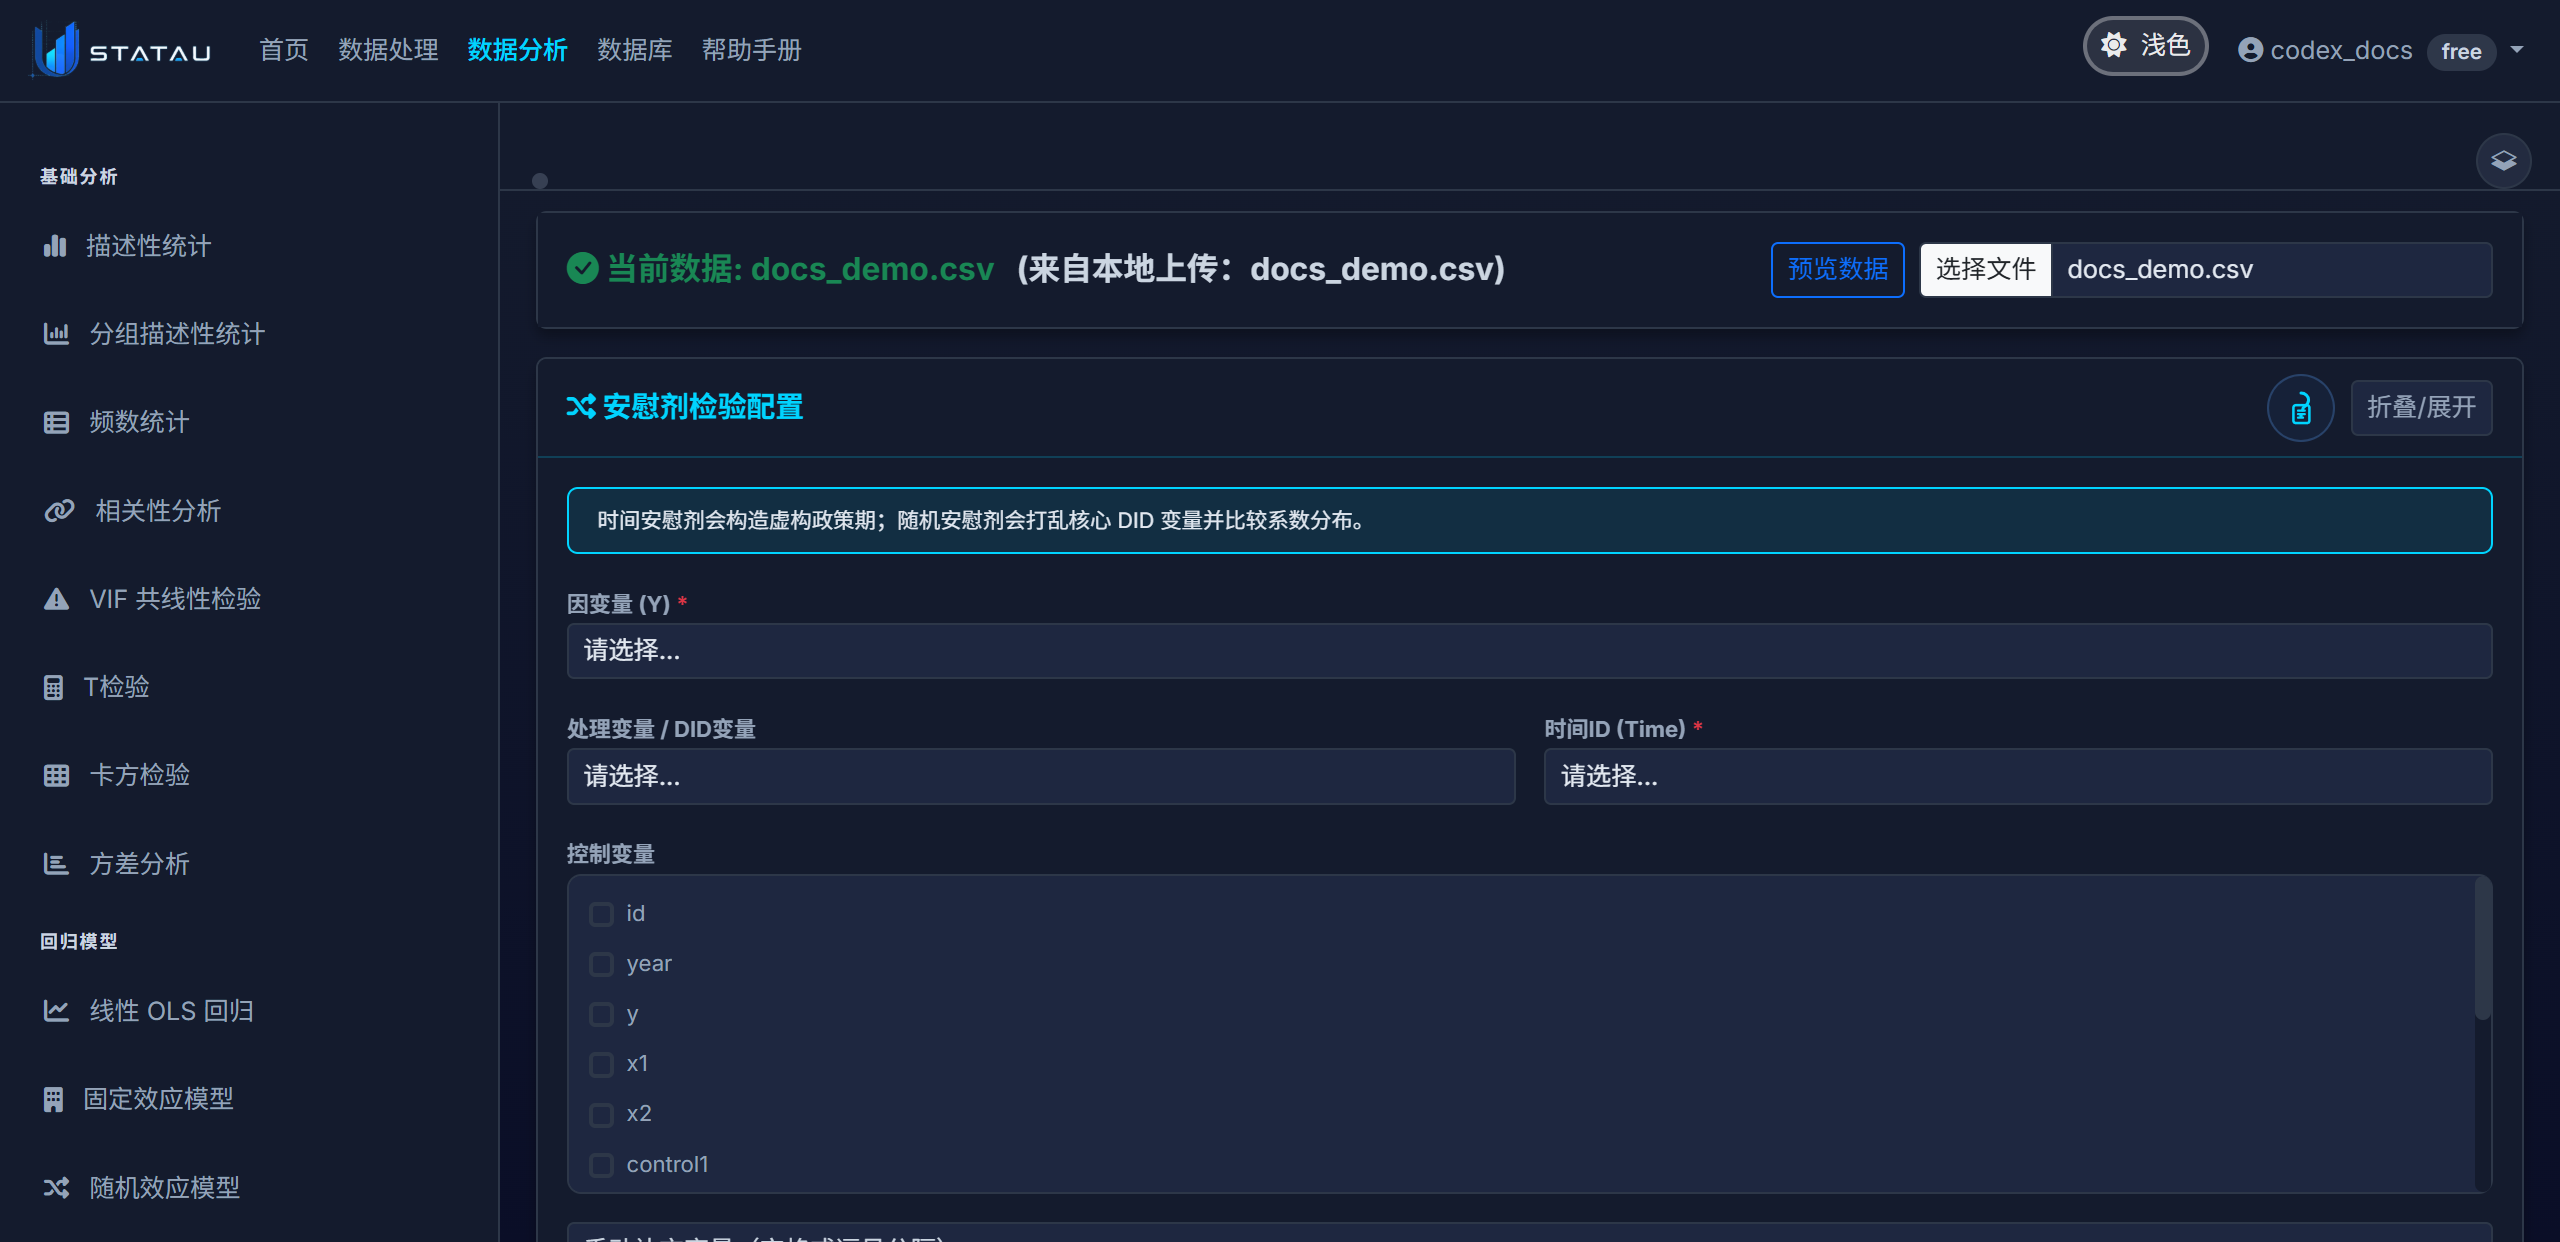Screen dimensions: 2560x1242
Task: Check the year control variable
Action: [x=601, y=964]
